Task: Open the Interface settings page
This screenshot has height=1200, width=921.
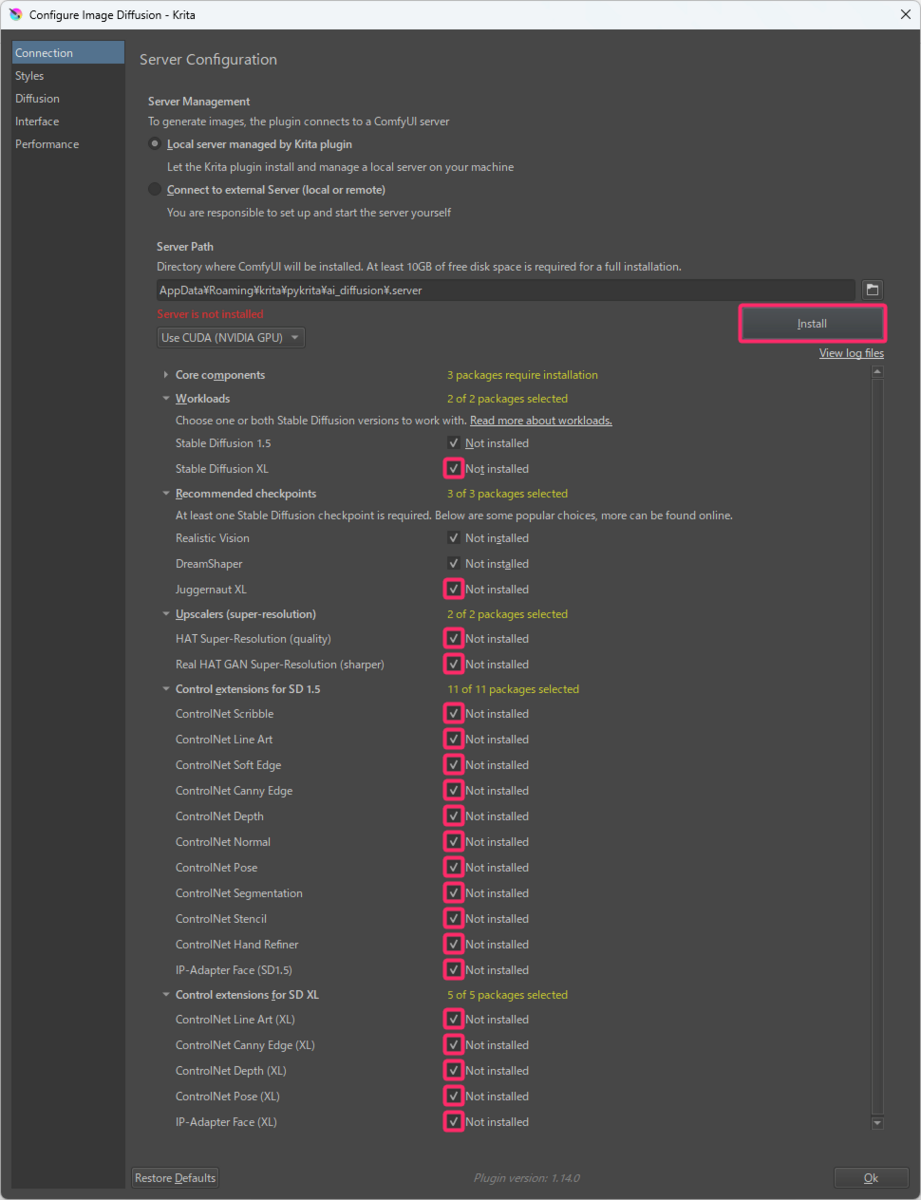Action: tap(68, 122)
